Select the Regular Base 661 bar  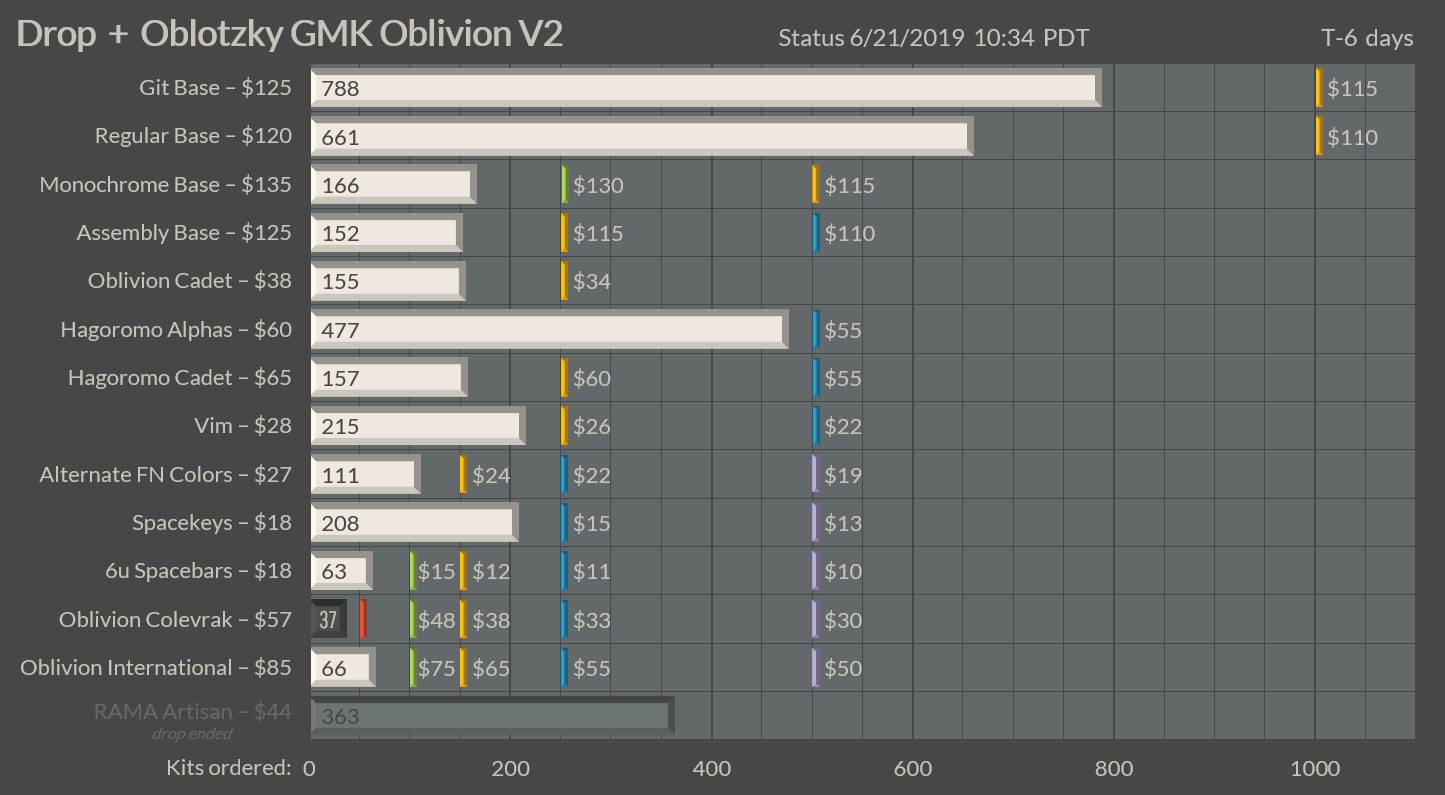point(641,136)
